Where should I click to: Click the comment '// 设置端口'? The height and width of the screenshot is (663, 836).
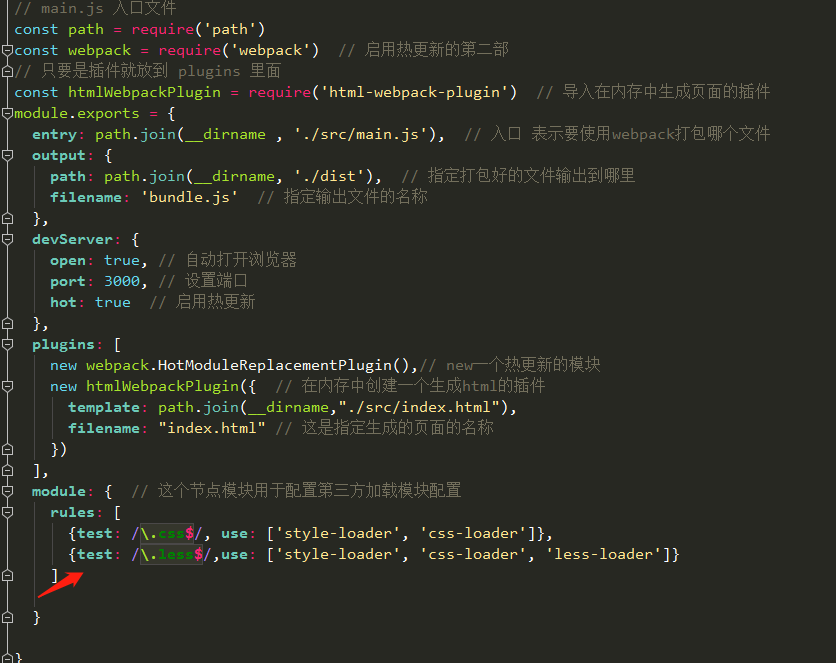click(x=203, y=281)
